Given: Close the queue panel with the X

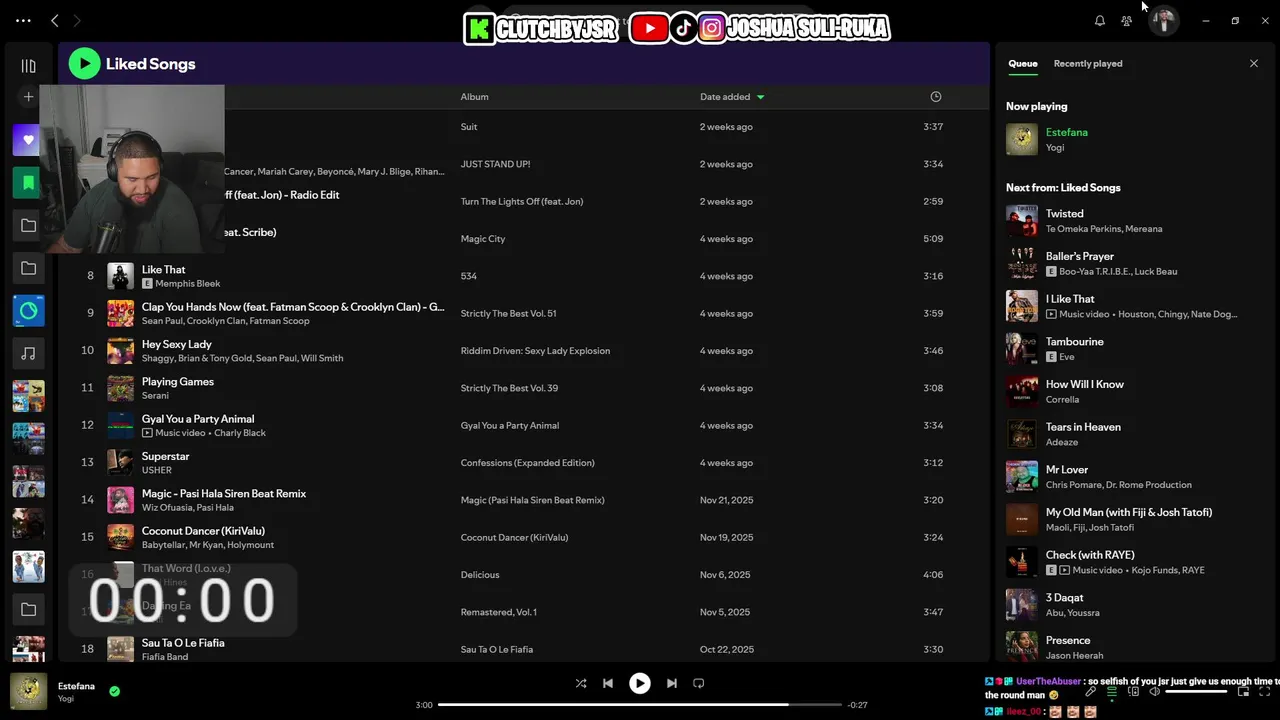Looking at the screenshot, I should 1254,63.
